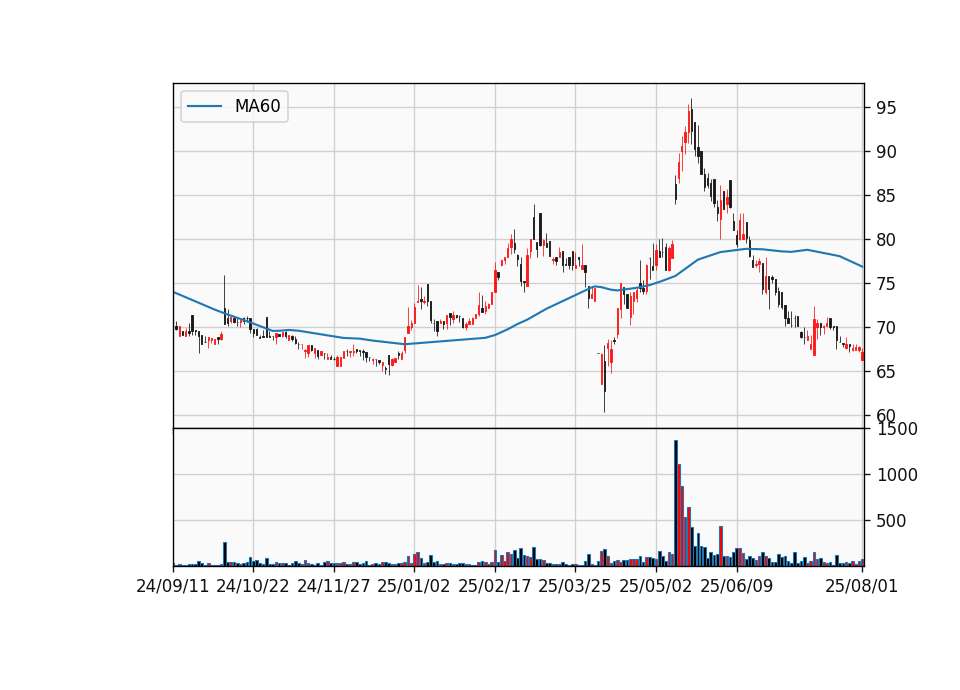Select the 25/03/25 date label
This screenshot has width=960, height=690.
[575, 586]
